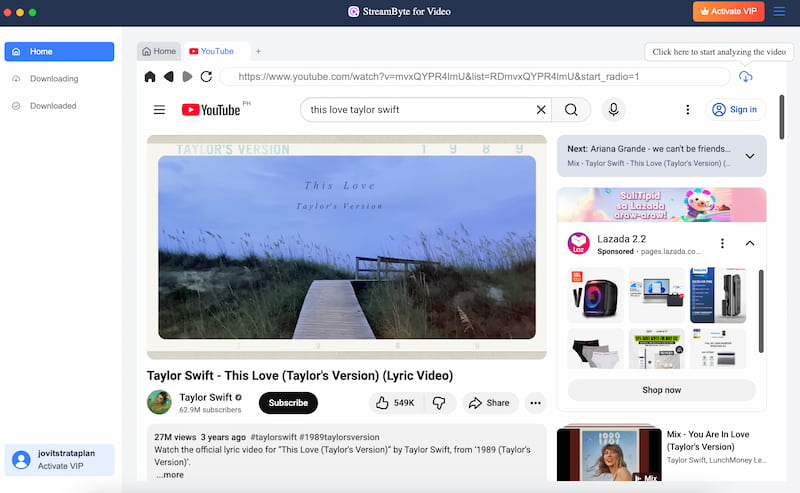Screen dimensions: 800x493
Task: Go forward with the forward arrow
Action: click(x=187, y=77)
